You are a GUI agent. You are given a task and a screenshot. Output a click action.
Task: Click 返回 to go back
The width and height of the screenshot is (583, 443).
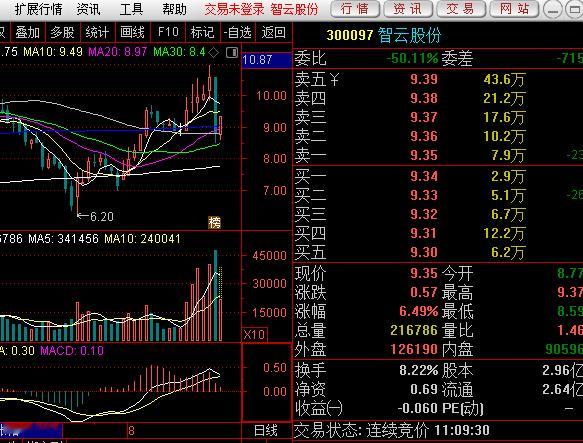274,32
